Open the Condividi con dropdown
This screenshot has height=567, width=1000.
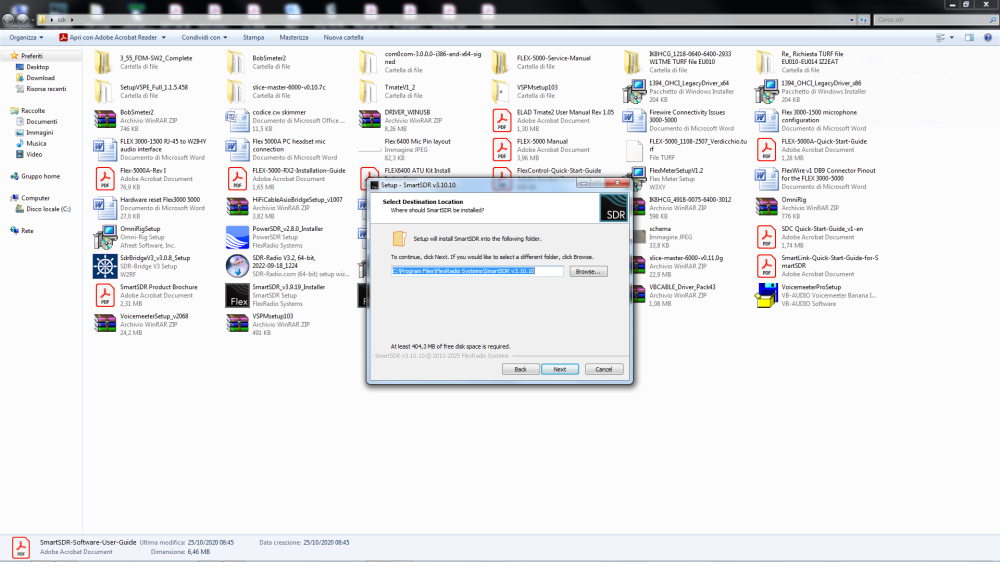(204, 38)
